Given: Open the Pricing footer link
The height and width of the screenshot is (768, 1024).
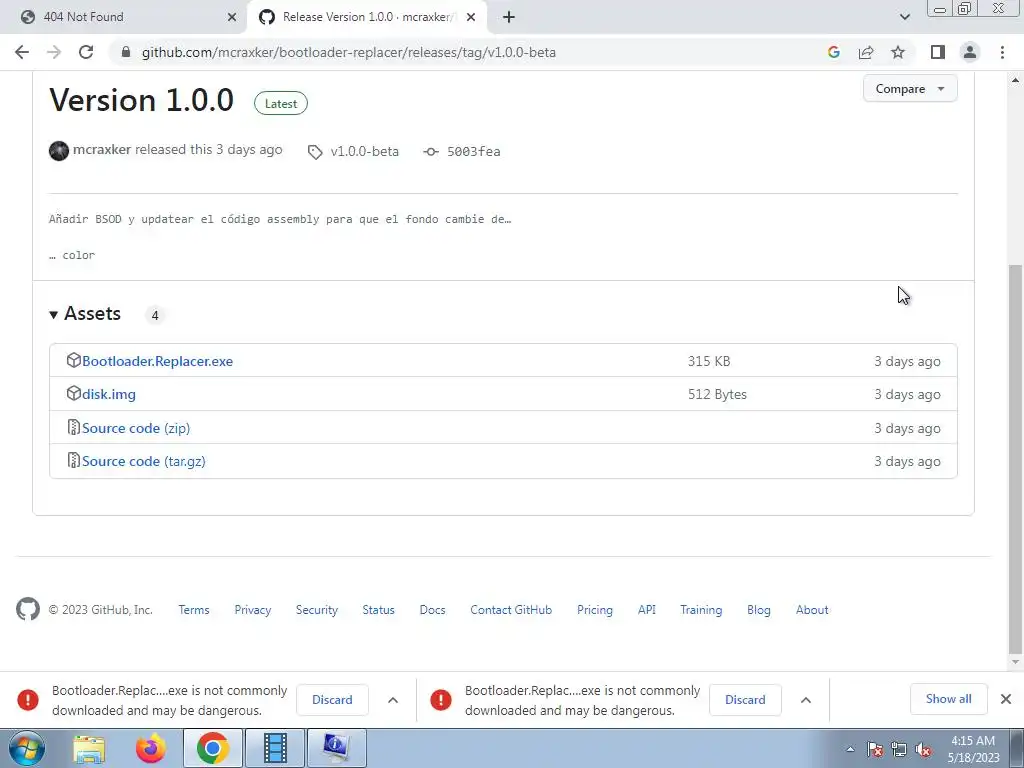Looking at the screenshot, I should 595,610.
